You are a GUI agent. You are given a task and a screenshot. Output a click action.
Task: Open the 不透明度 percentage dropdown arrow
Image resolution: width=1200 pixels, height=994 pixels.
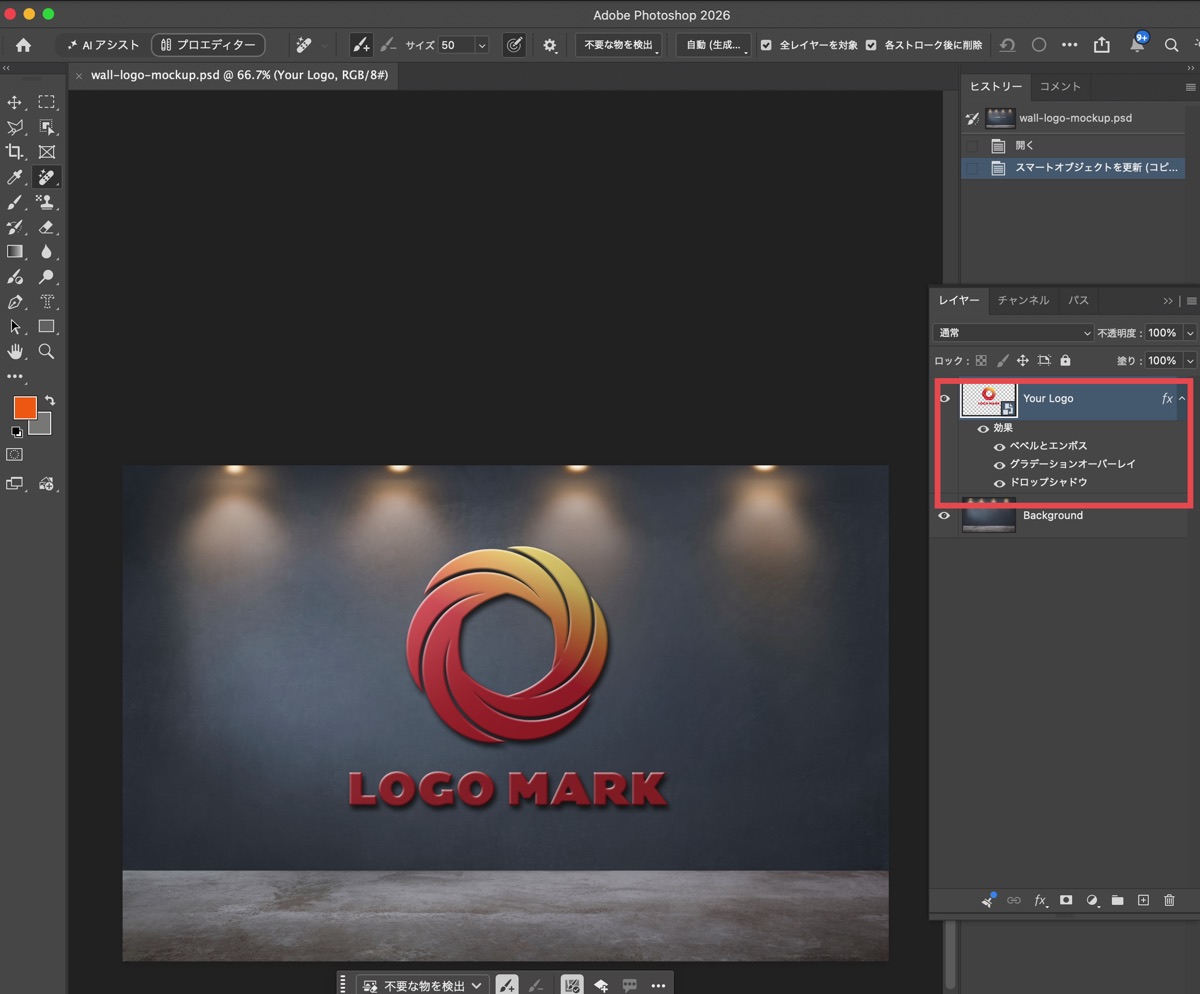[x=1189, y=333]
